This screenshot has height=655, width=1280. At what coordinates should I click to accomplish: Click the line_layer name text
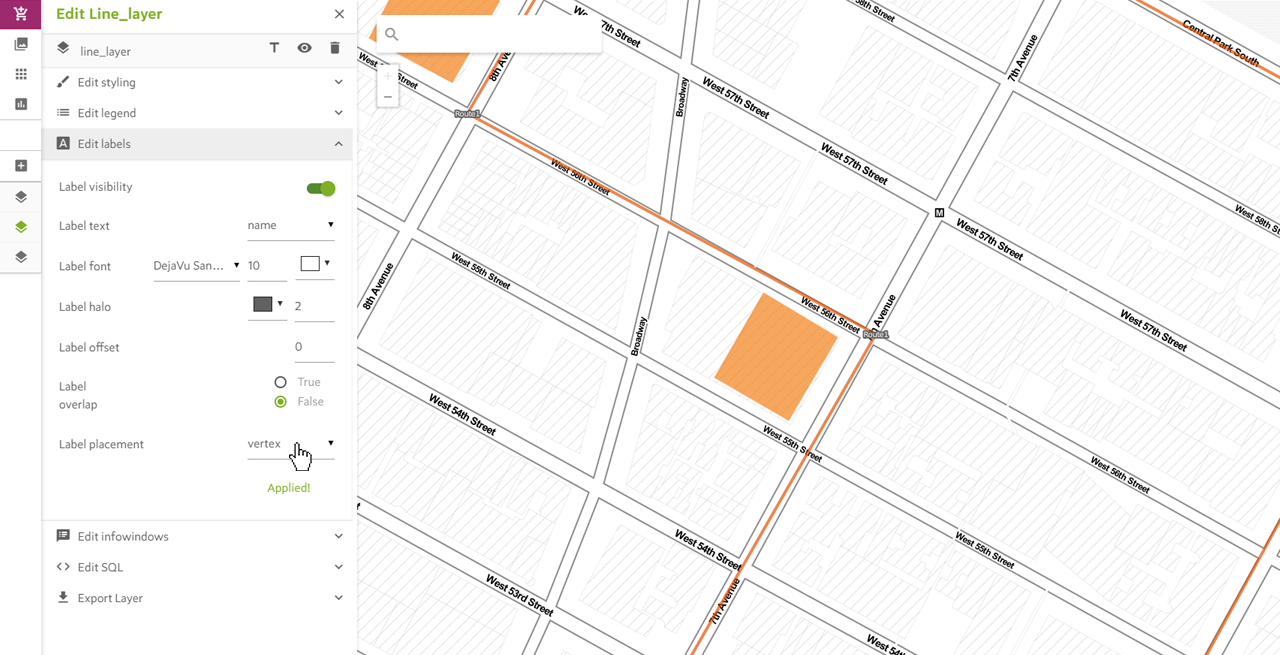(106, 51)
